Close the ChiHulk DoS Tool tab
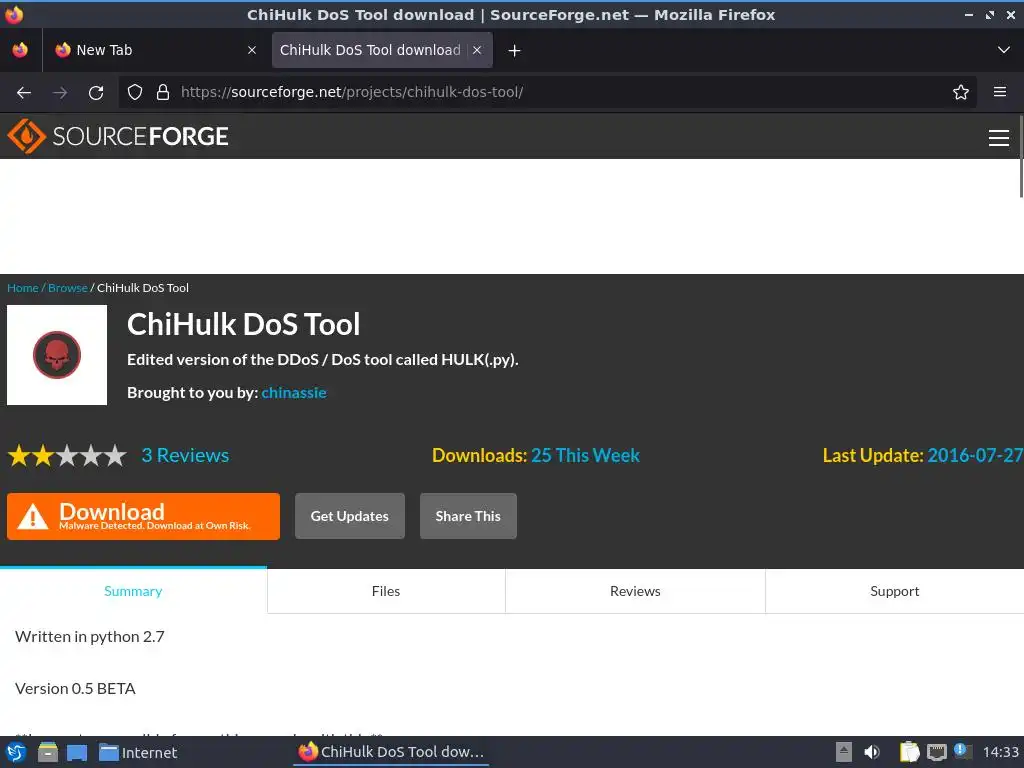 pos(477,50)
